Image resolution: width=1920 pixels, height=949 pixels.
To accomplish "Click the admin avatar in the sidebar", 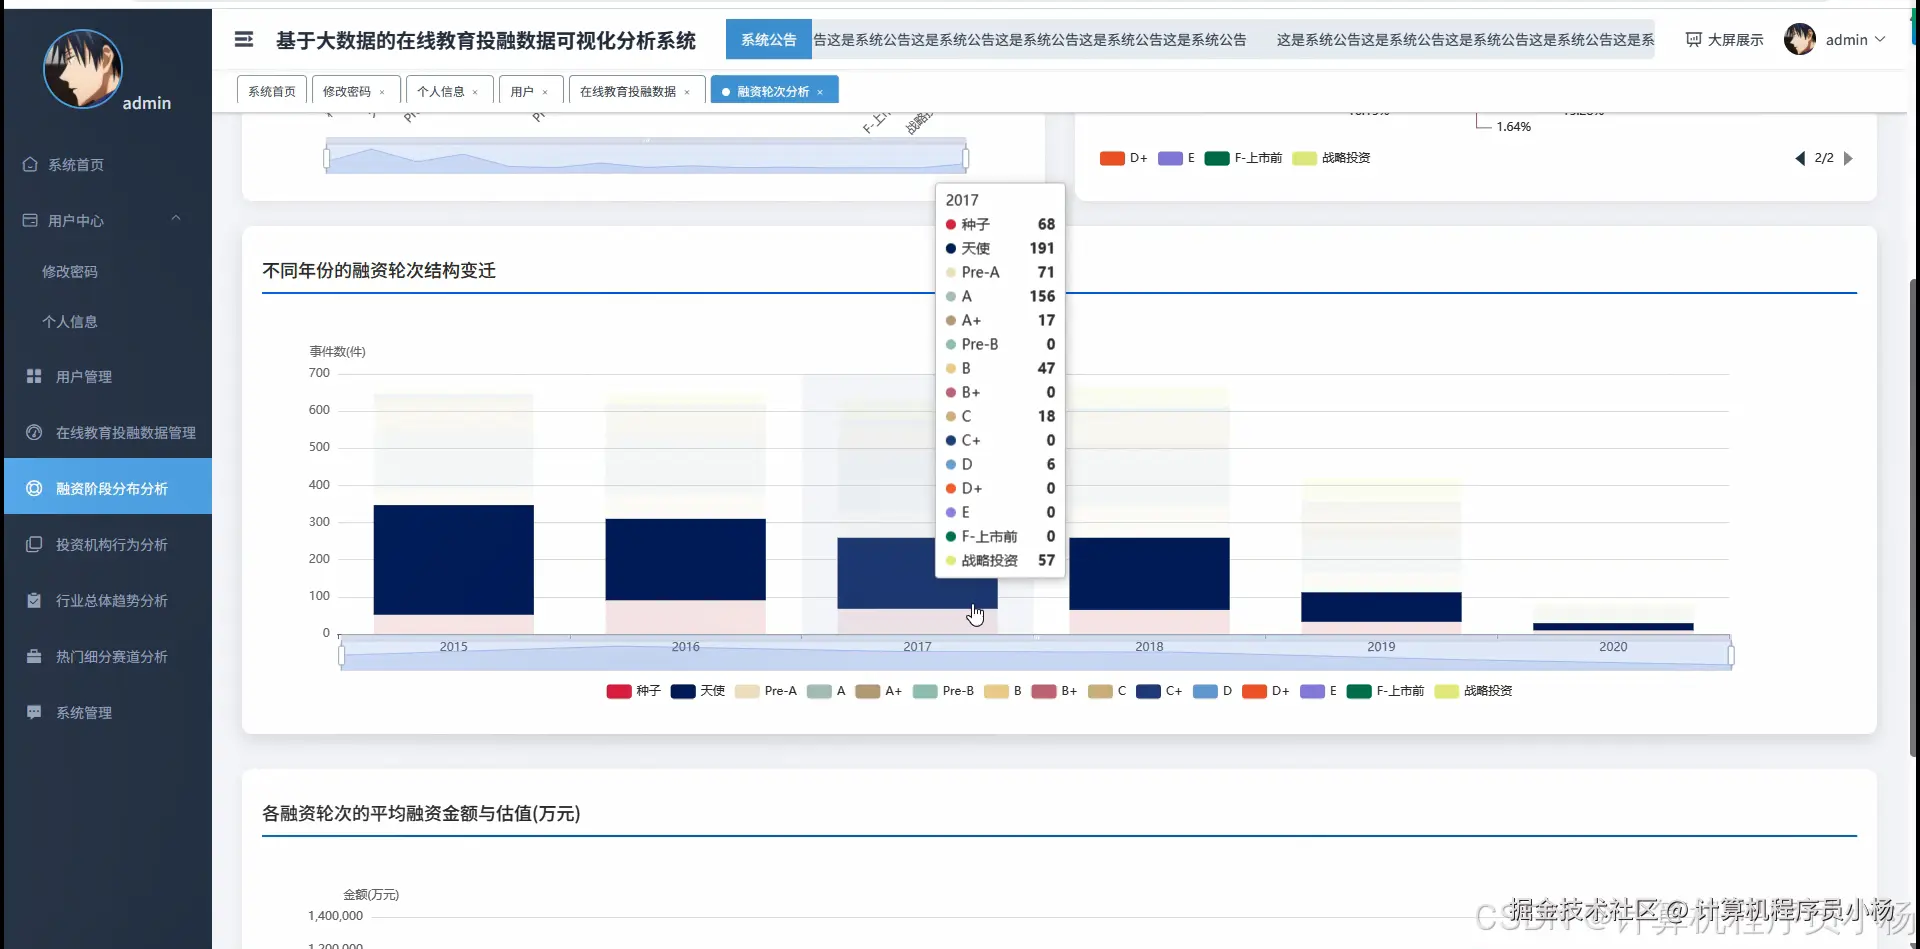I will (x=83, y=68).
